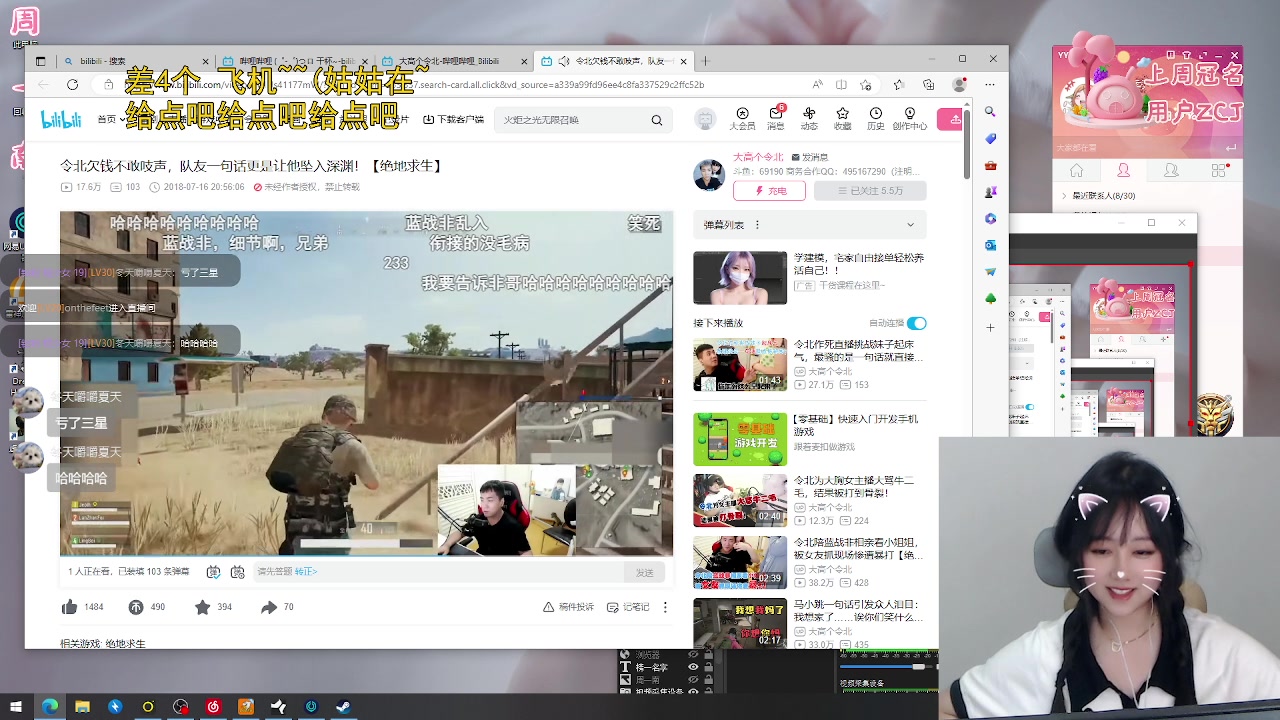The height and width of the screenshot is (720, 1280).
Task: Focus the bilibili search input field
Action: pyautogui.click(x=572, y=120)
